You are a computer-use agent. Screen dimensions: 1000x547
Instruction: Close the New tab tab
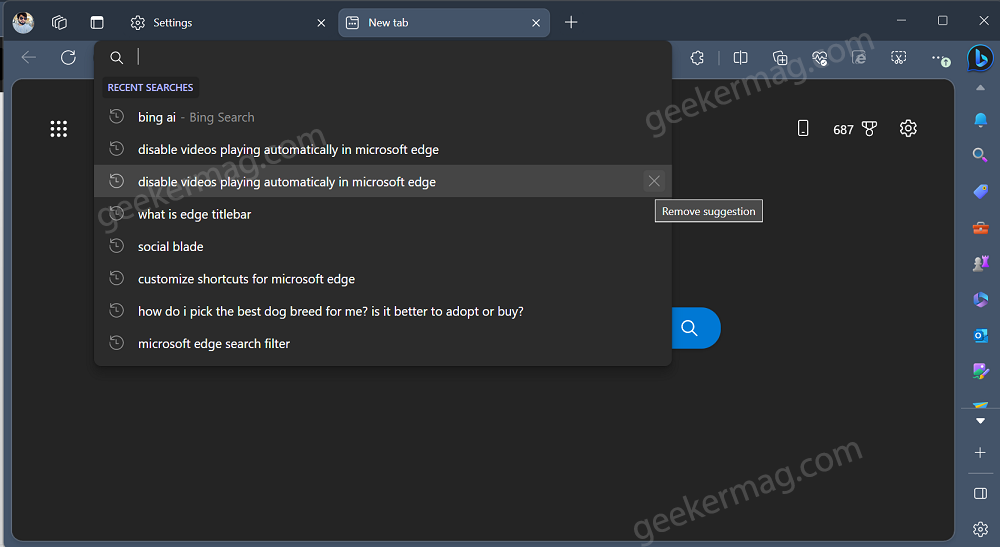pyautogui.click(x=536, y=23)
